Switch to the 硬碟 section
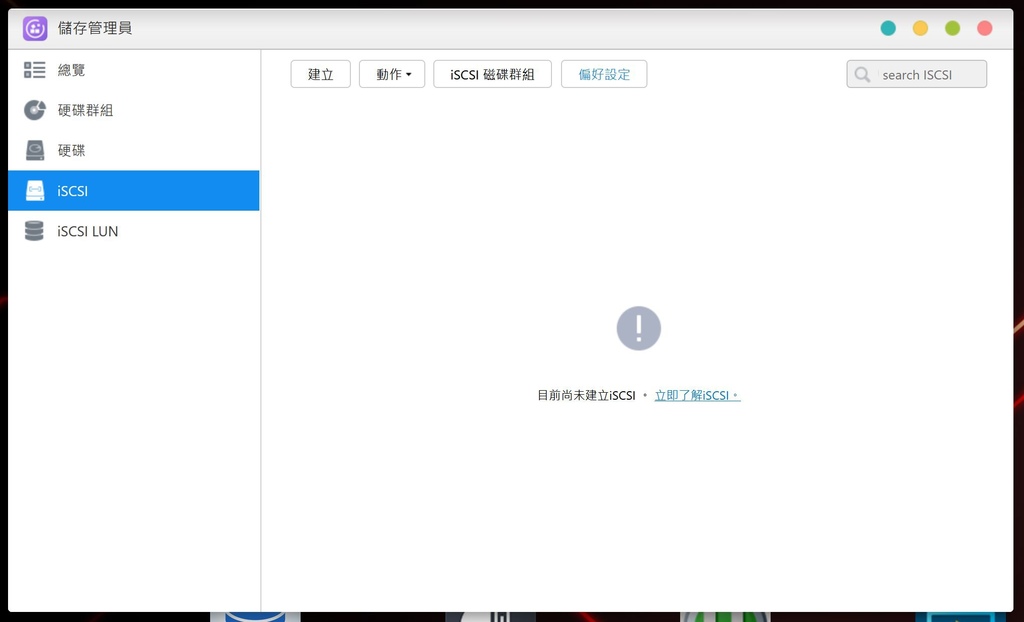The width and height of the screenshot is (1024, 622). click(x=134, y=150)
